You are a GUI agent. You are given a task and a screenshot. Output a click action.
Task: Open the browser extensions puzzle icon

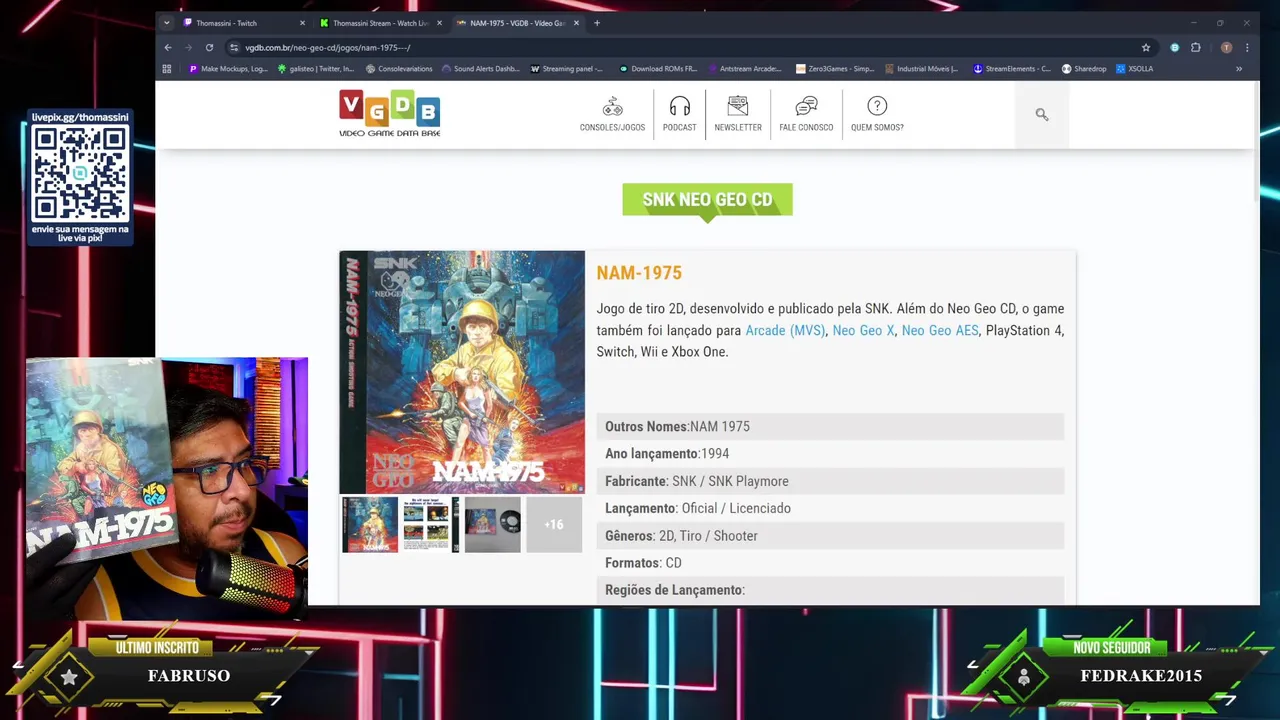coord(1195,47)
